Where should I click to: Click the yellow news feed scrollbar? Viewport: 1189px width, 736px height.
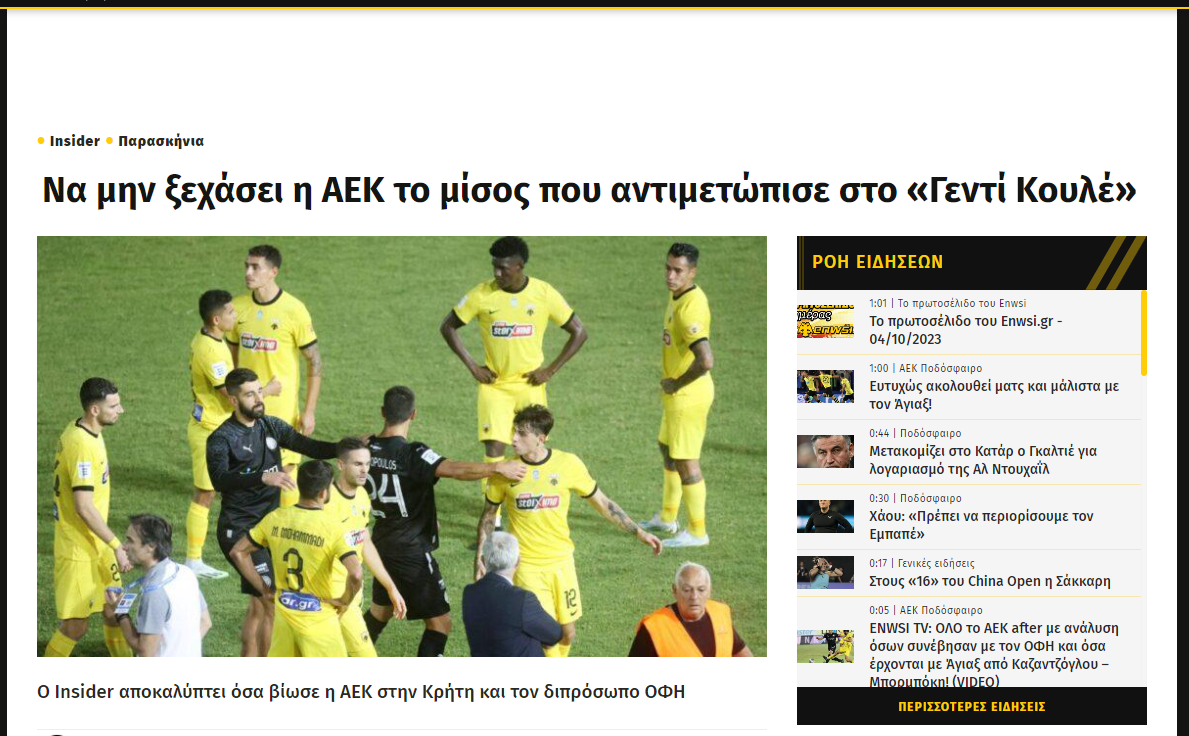[1144, 332]
